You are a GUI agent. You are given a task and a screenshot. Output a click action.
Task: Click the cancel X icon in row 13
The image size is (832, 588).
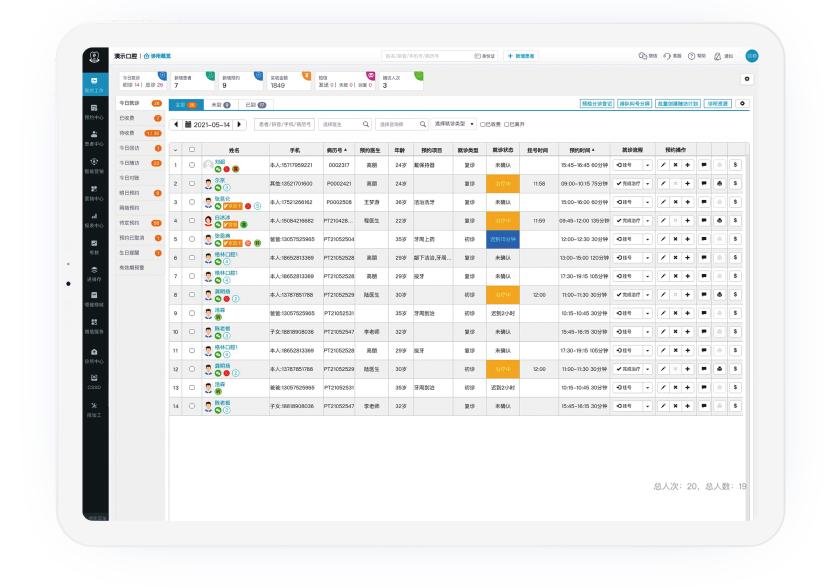[x=675, y=387]
